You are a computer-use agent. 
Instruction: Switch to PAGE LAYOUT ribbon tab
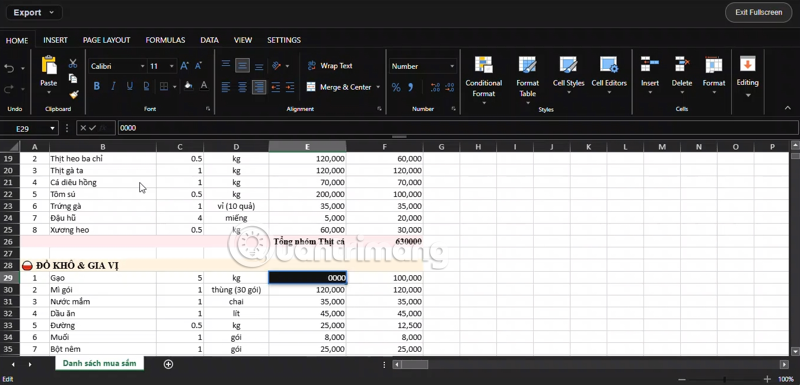pyautogui.click(x=107, y=40)
